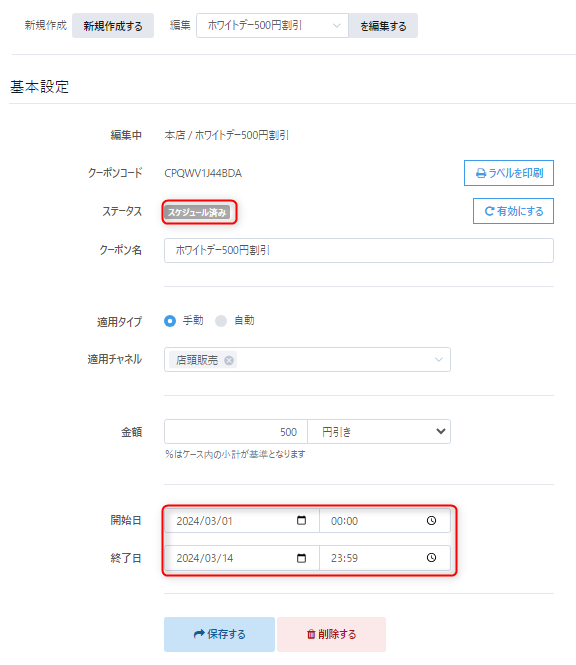This screenshot has height=665, width=576.
Task: Click the text 本店 / ホワイトデー500円割引
Action: click(x=226, y=135)
